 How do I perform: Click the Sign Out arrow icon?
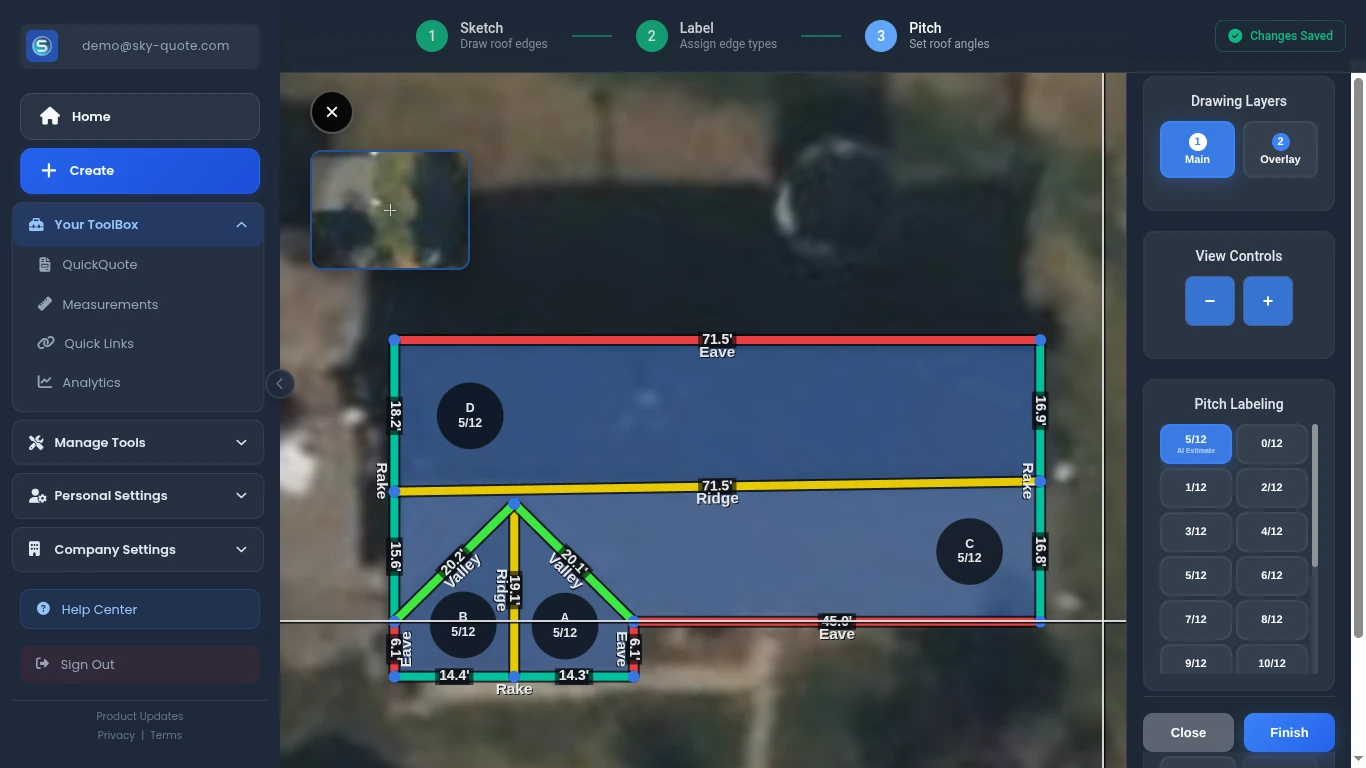(42, 664)
